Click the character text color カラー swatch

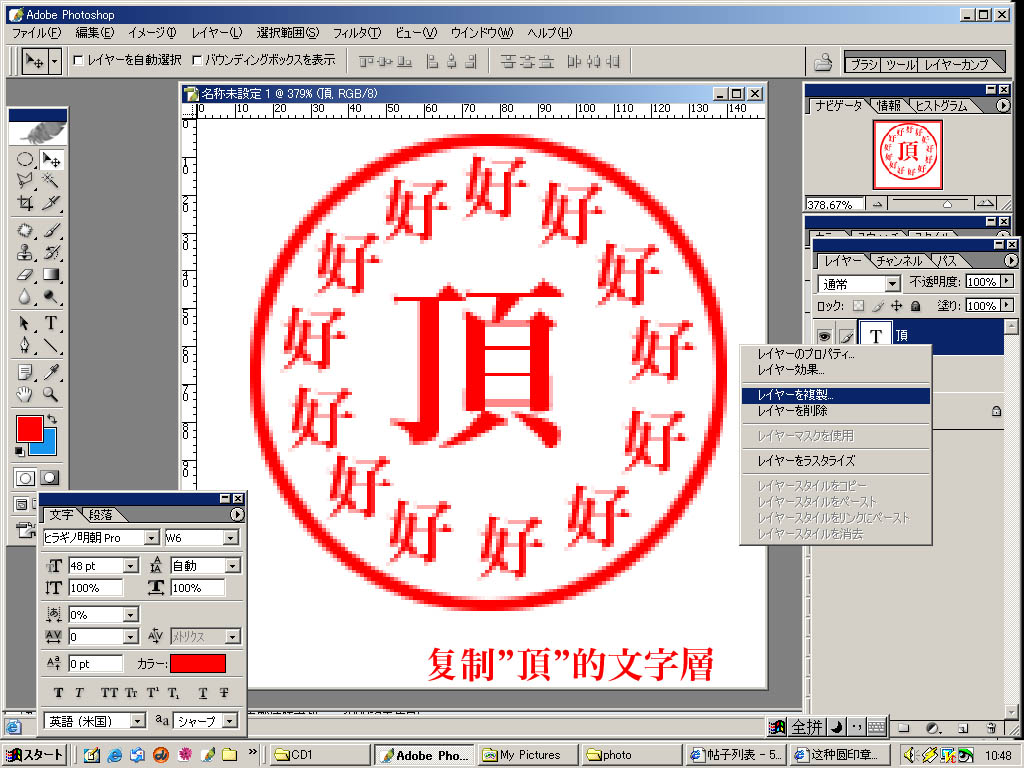pyautogui.click(x=198, y=664)
